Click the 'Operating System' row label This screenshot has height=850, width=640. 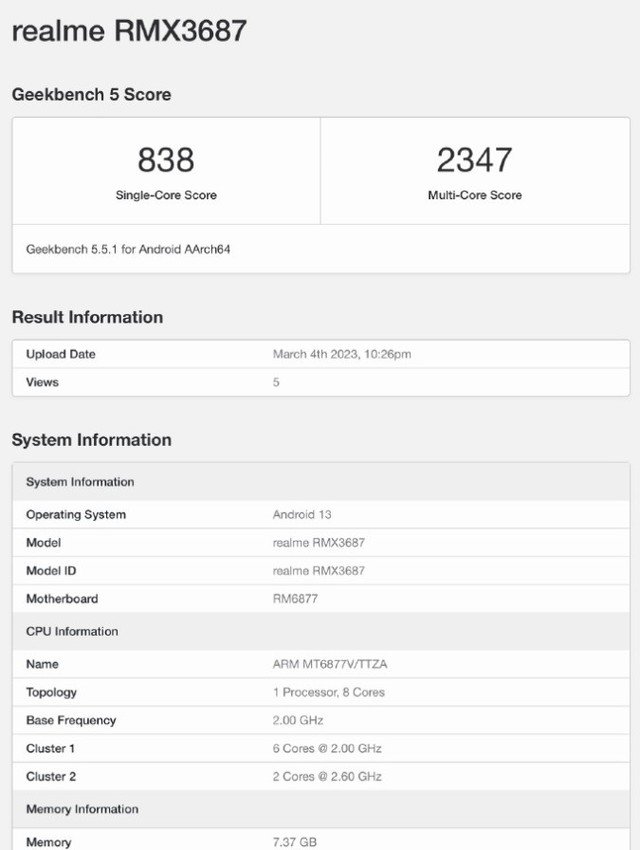tap(76, 514)
